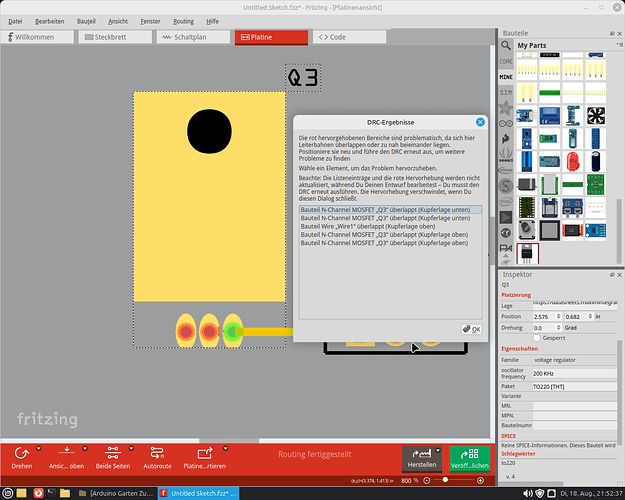Open the Drehen options arrow

click(39, 449)
